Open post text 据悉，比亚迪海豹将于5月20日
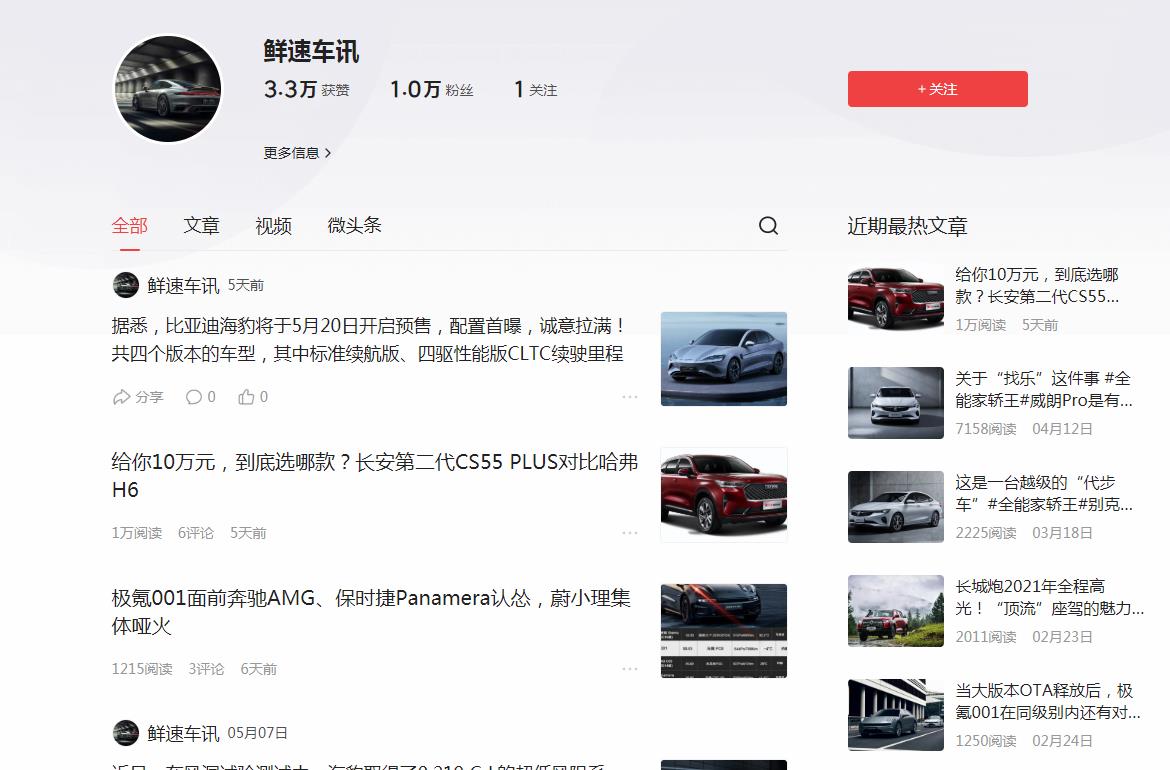1170x770 pixels. 368,339
